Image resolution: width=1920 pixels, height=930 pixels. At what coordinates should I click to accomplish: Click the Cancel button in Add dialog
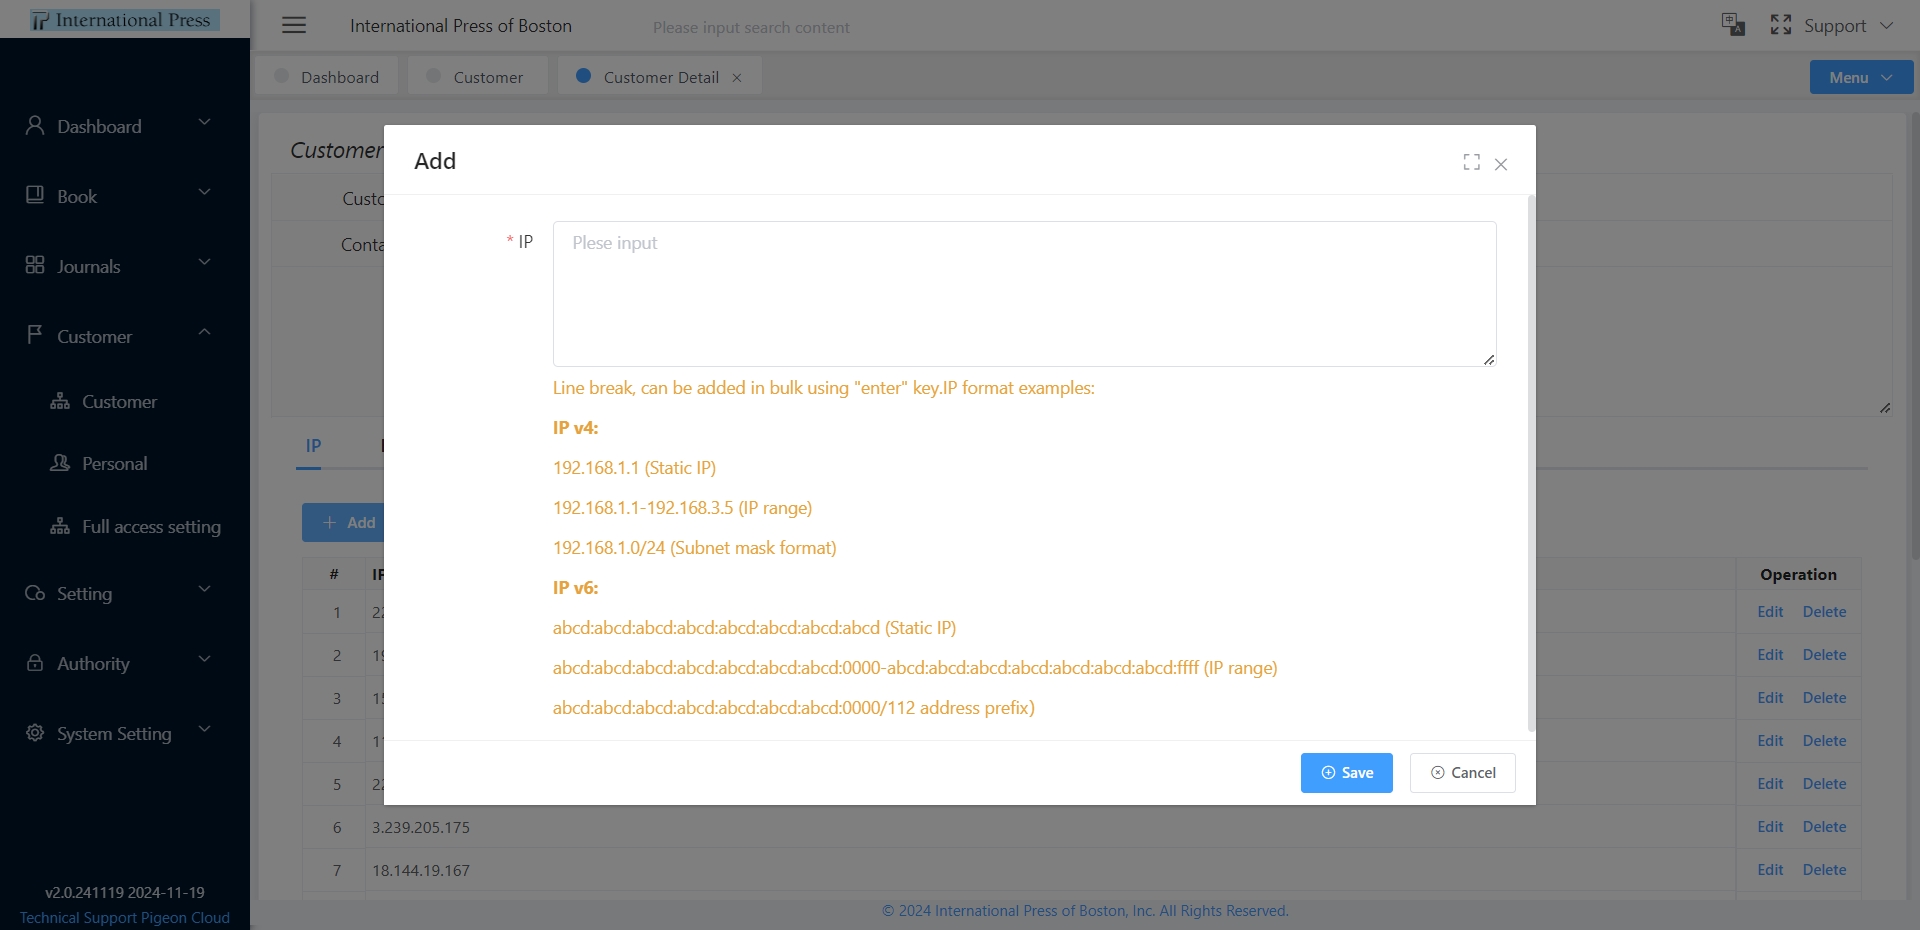[x=1463, y=773]
